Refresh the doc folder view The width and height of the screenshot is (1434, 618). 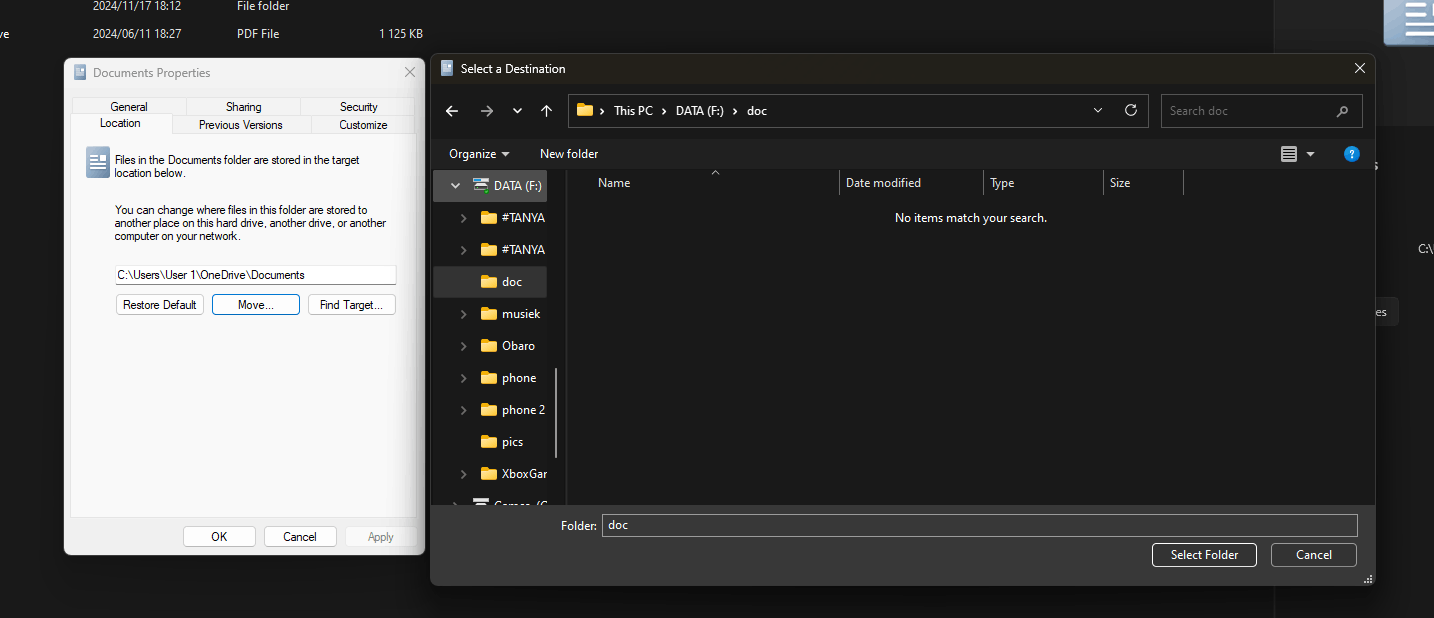pos(1131,110)
